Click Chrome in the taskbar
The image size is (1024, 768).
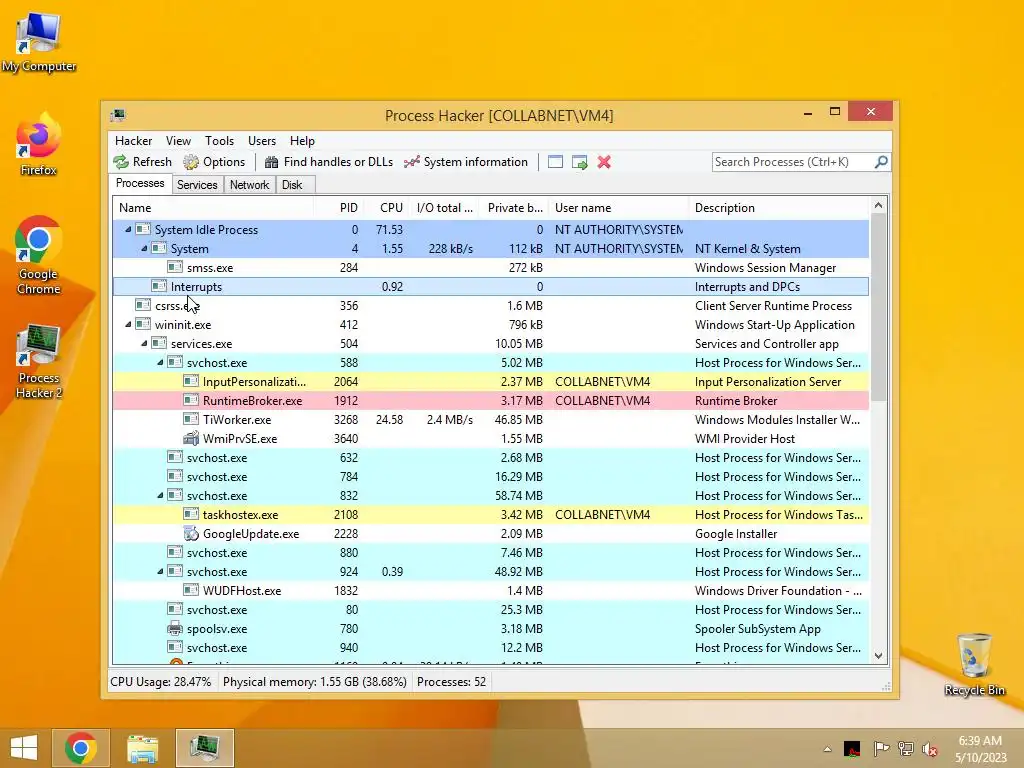[81, 748]
